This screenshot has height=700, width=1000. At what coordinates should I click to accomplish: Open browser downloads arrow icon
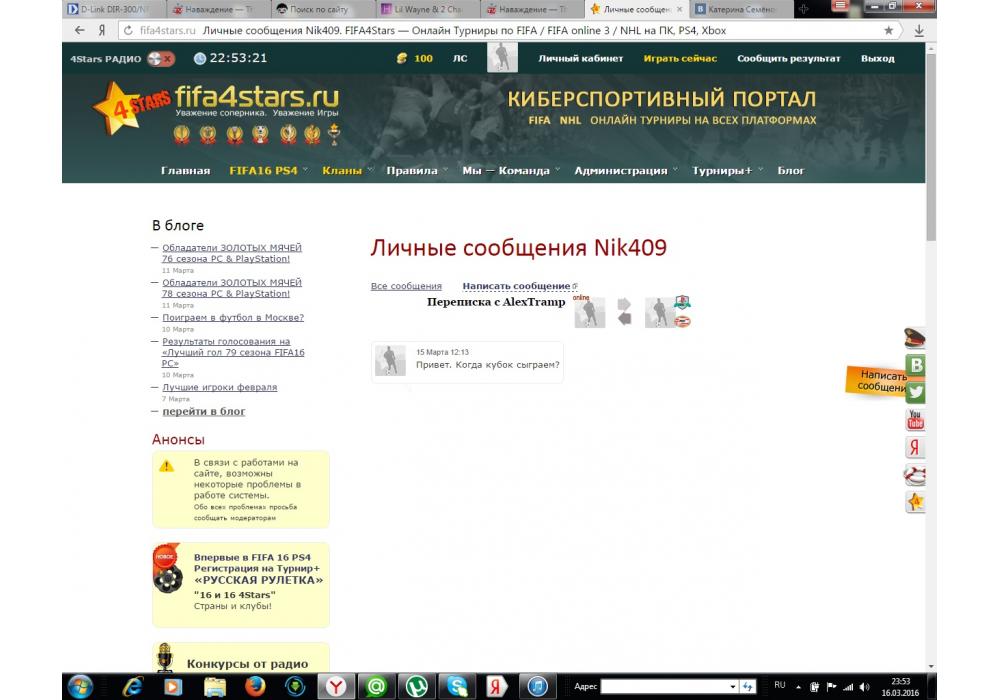coord(919,31)
